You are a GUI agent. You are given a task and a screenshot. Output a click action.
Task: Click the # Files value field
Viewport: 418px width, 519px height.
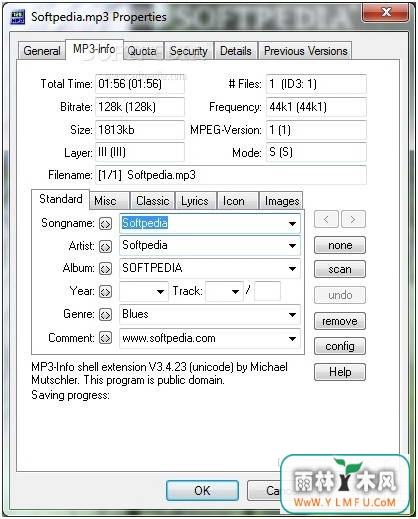[316, 84]
